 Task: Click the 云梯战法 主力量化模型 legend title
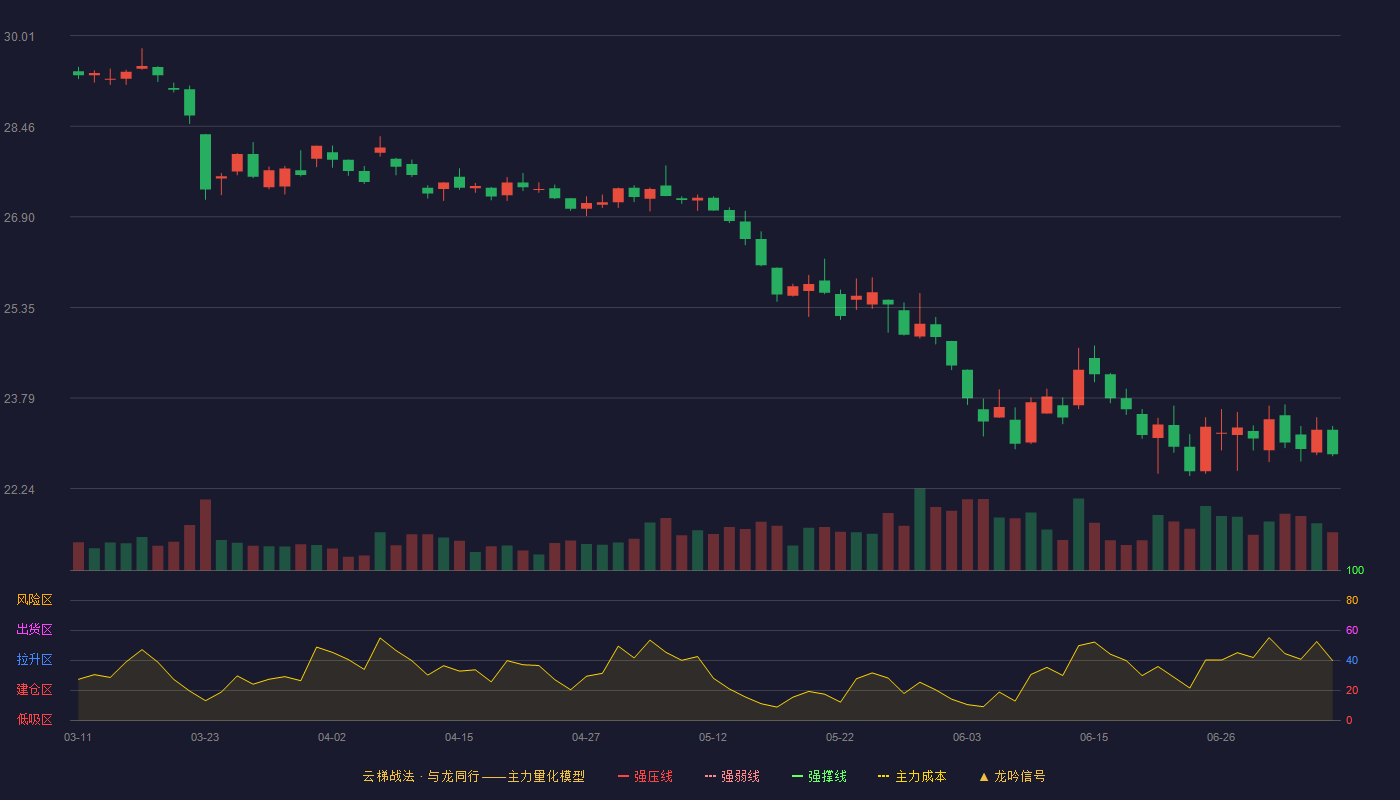click(x=474, y=776)
